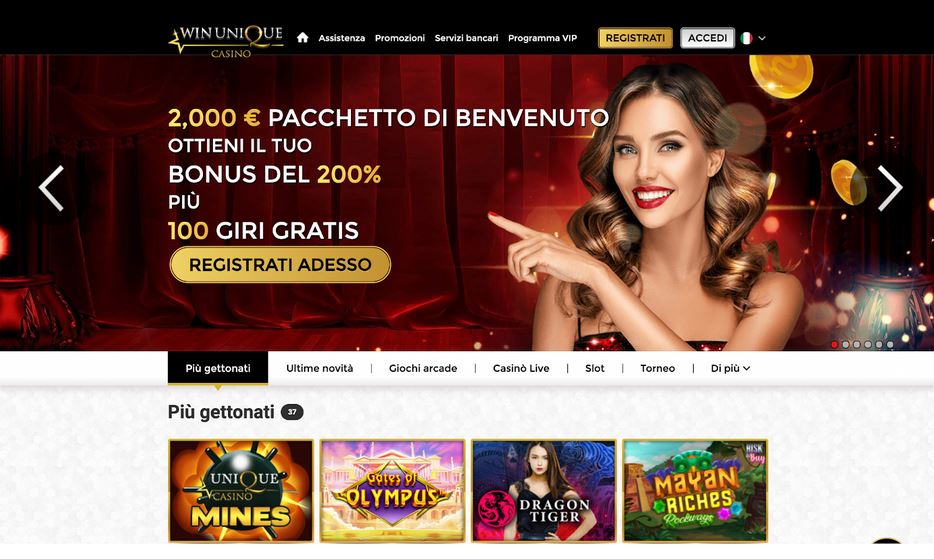Click the Win Unique Casino logo

click(x=226, y=41)
